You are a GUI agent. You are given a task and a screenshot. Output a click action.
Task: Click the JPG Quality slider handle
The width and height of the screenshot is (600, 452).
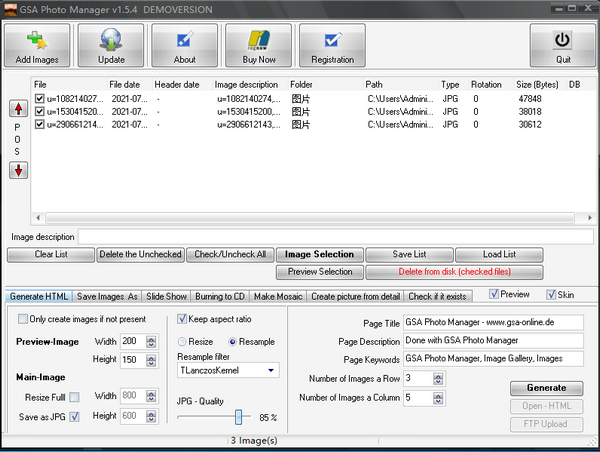click(239, 416)
